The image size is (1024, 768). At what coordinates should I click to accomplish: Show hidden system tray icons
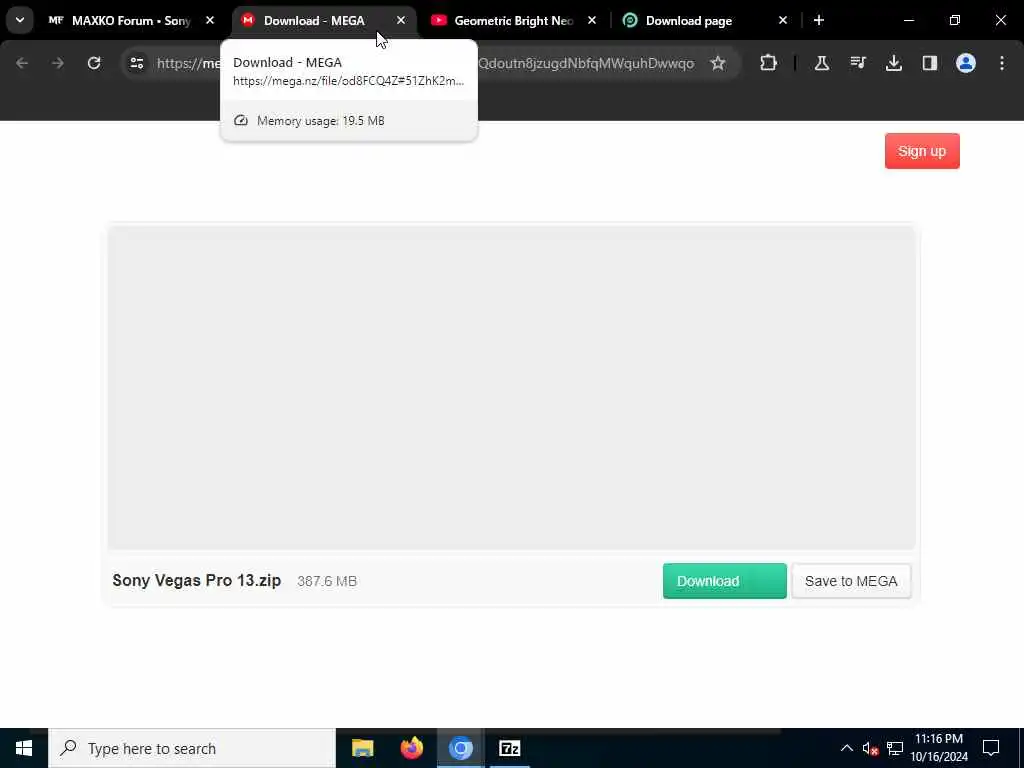(846, 748)
